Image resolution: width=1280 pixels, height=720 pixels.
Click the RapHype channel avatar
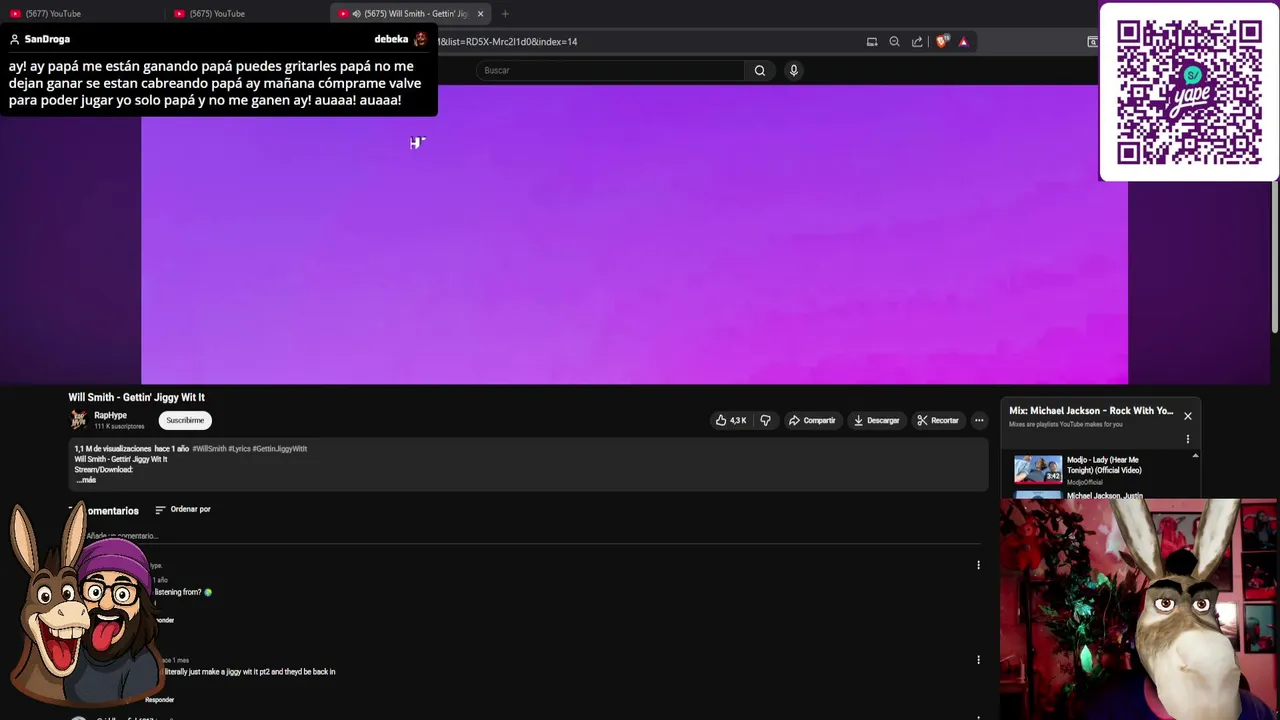[78, 420]
